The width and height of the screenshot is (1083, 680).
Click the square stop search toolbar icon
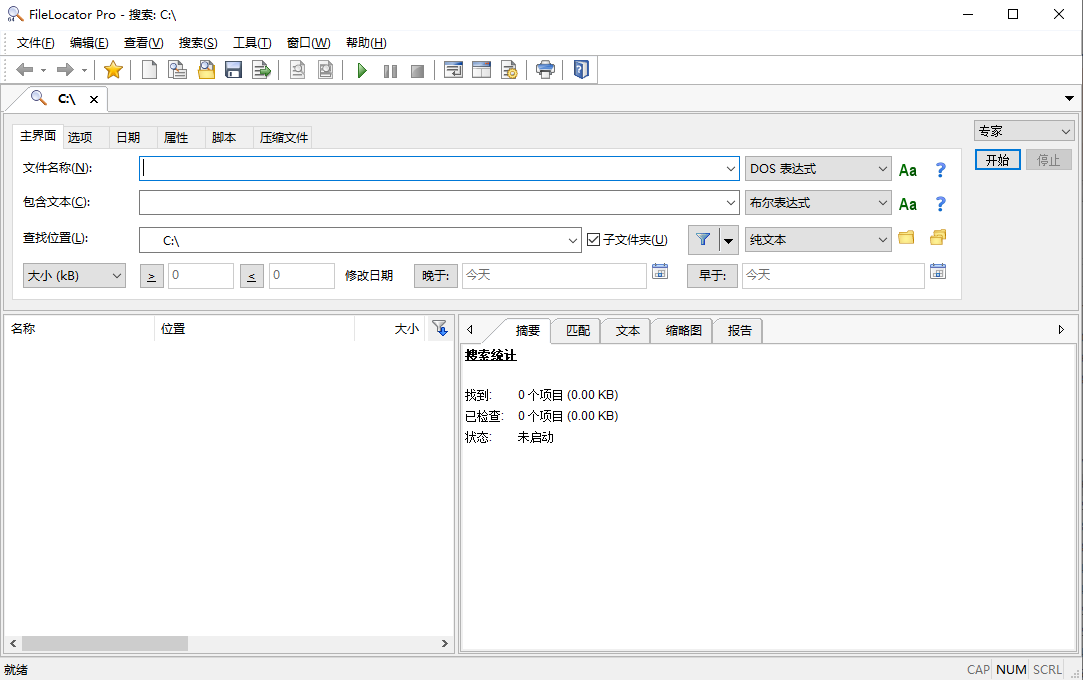pyautogui.click(x=417, y=70)
